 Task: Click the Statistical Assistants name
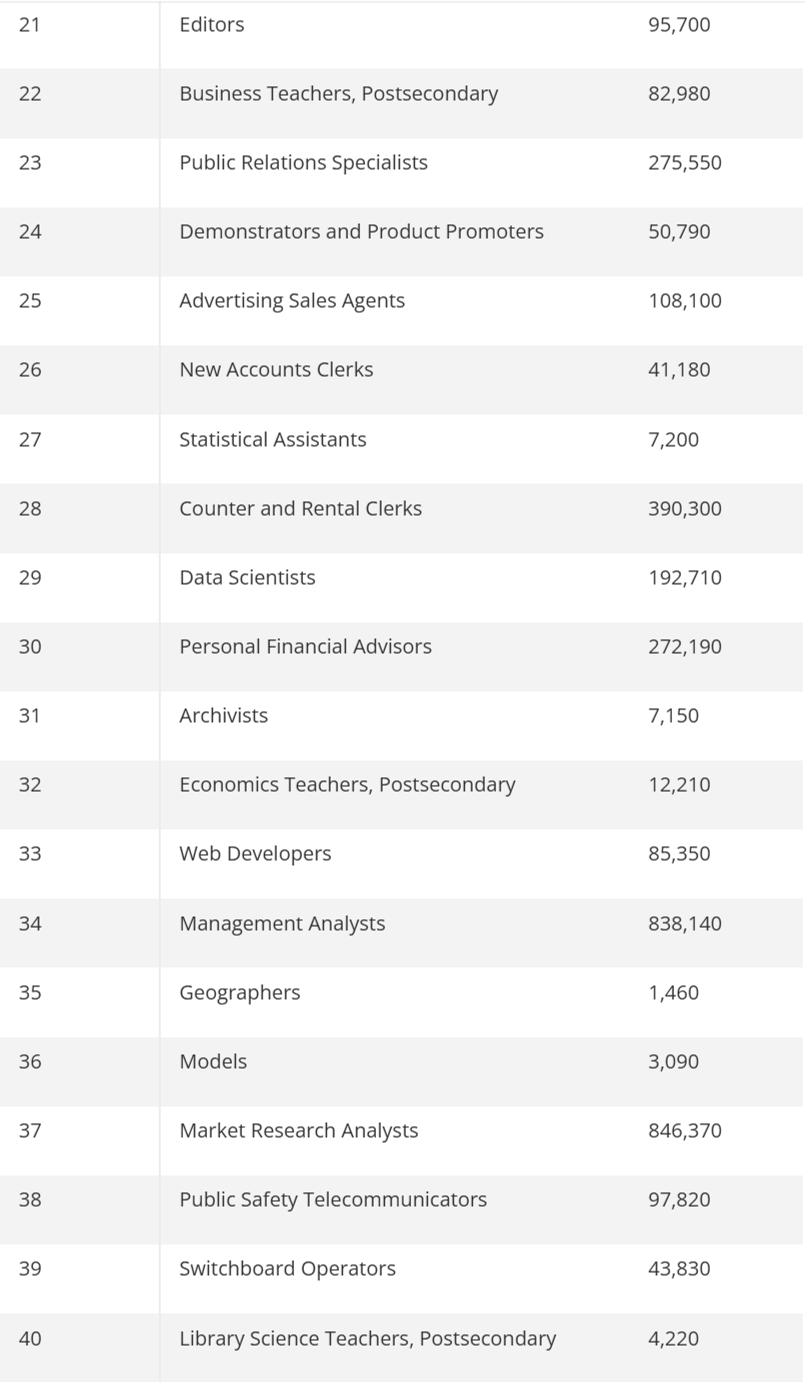[x=272, y=440]
